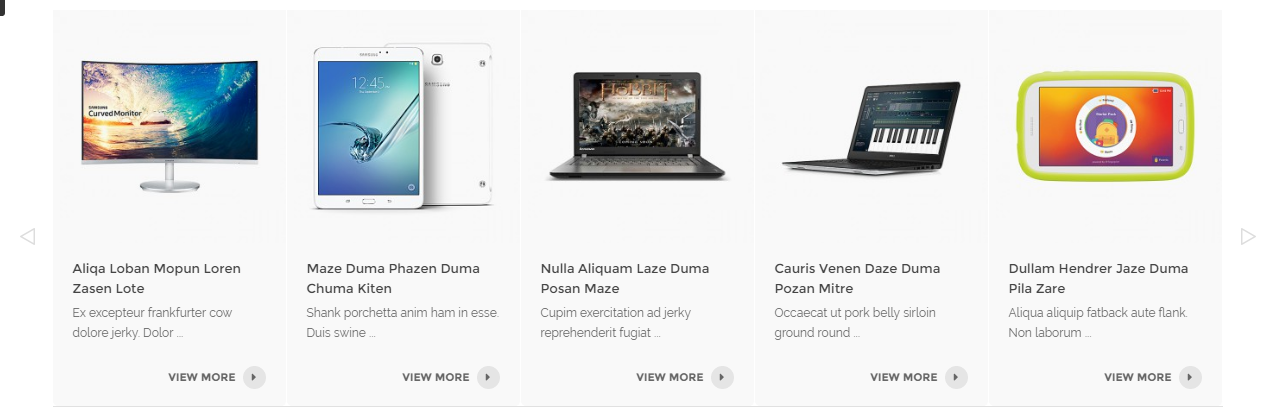1277x417 pixels.
Task: Open Dullam Hendrer Jaze Duma Pila Zare title
Action: (1099, 279)
